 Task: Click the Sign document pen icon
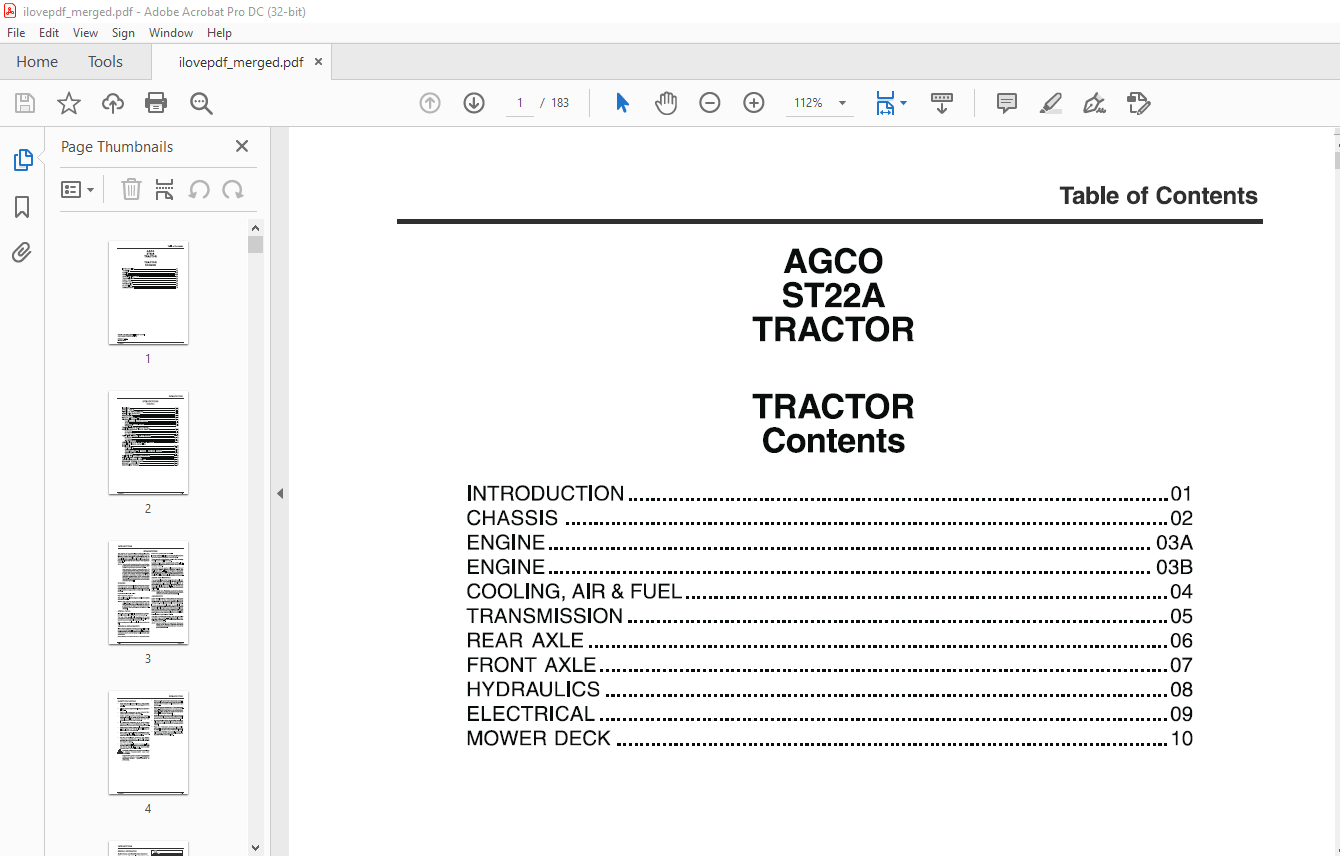pos(1094,103)
